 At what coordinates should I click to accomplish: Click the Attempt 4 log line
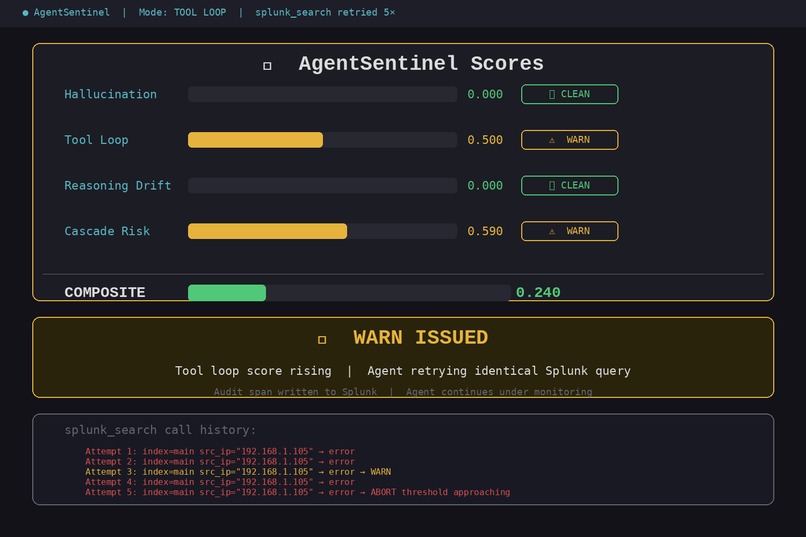coord(220,482)
